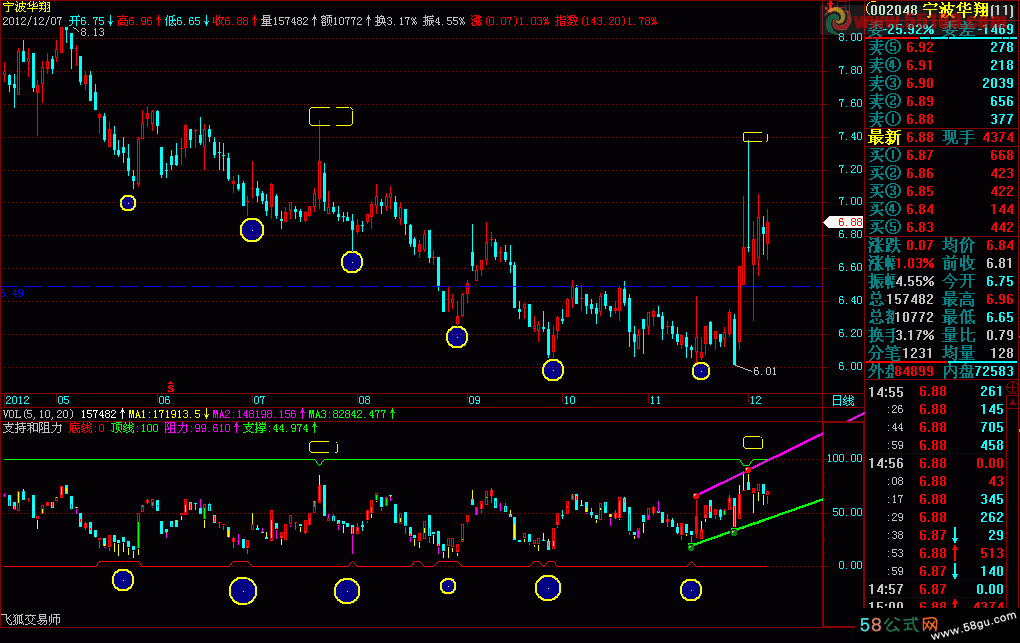This screenshot has width=1020, height=643.
Task: Click the 14:56 tick row showing 0.00
Action: pos(936,463)
